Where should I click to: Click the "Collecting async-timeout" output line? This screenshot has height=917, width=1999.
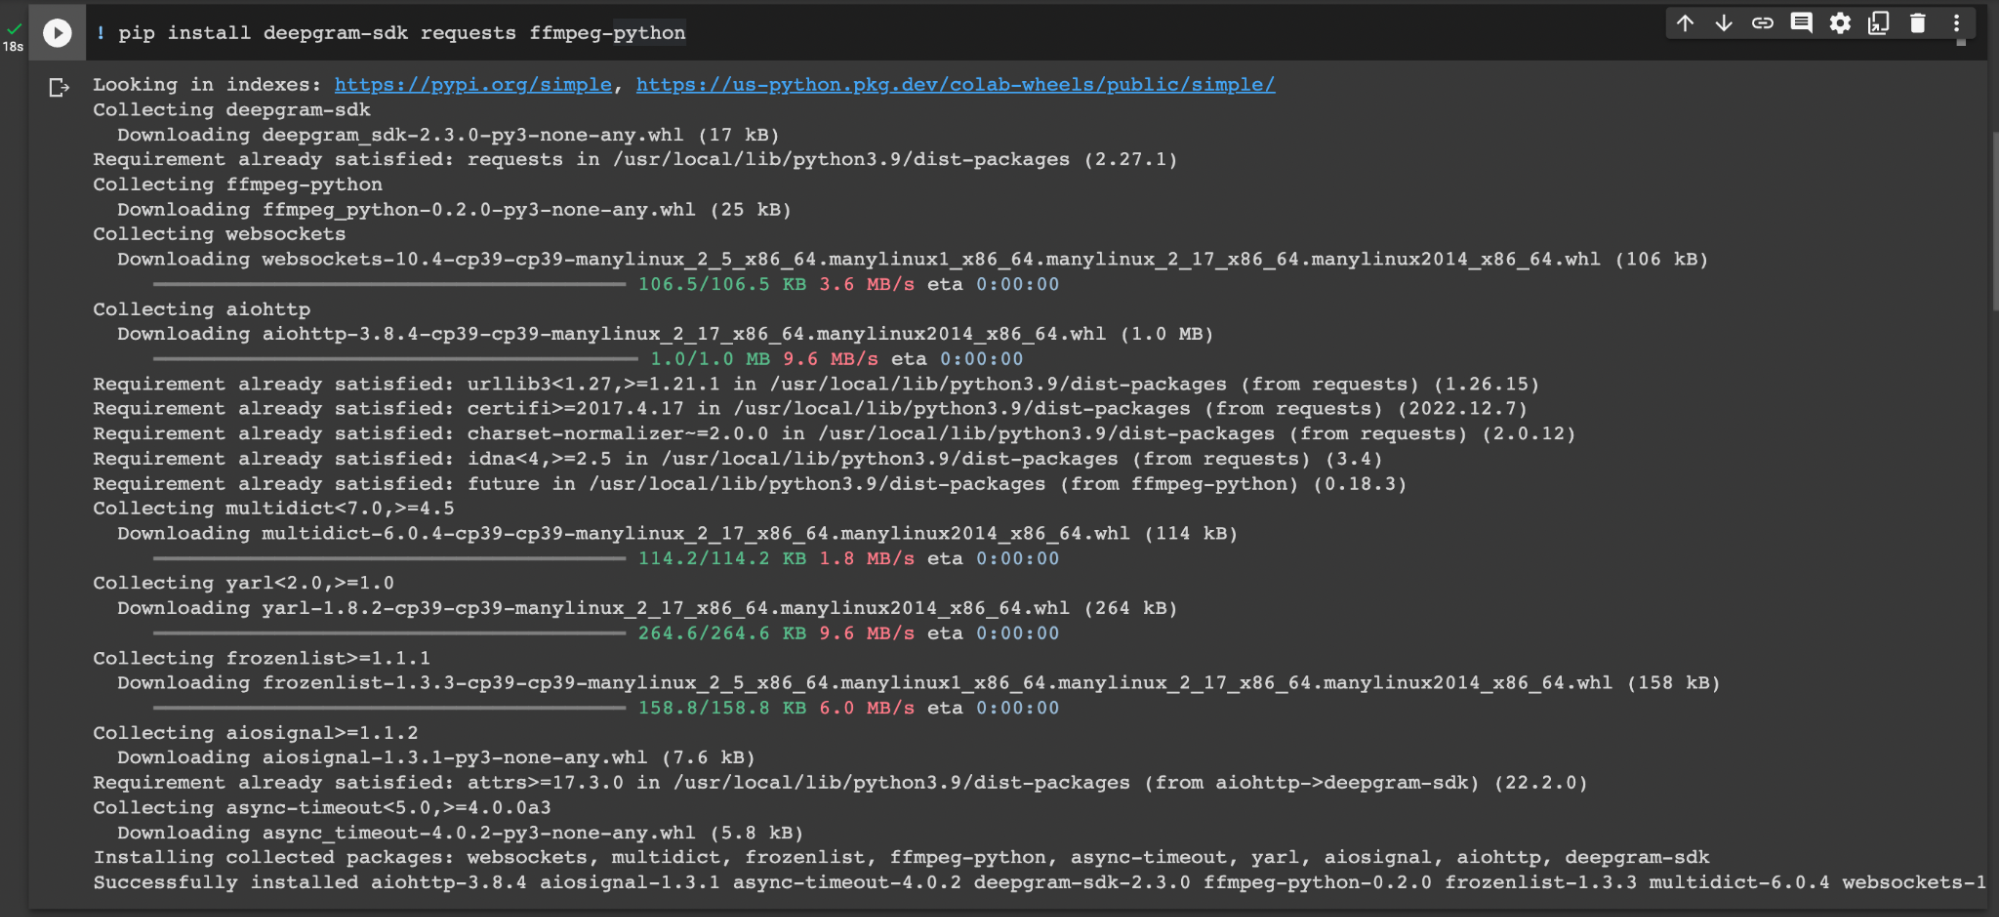click(322, 808)
